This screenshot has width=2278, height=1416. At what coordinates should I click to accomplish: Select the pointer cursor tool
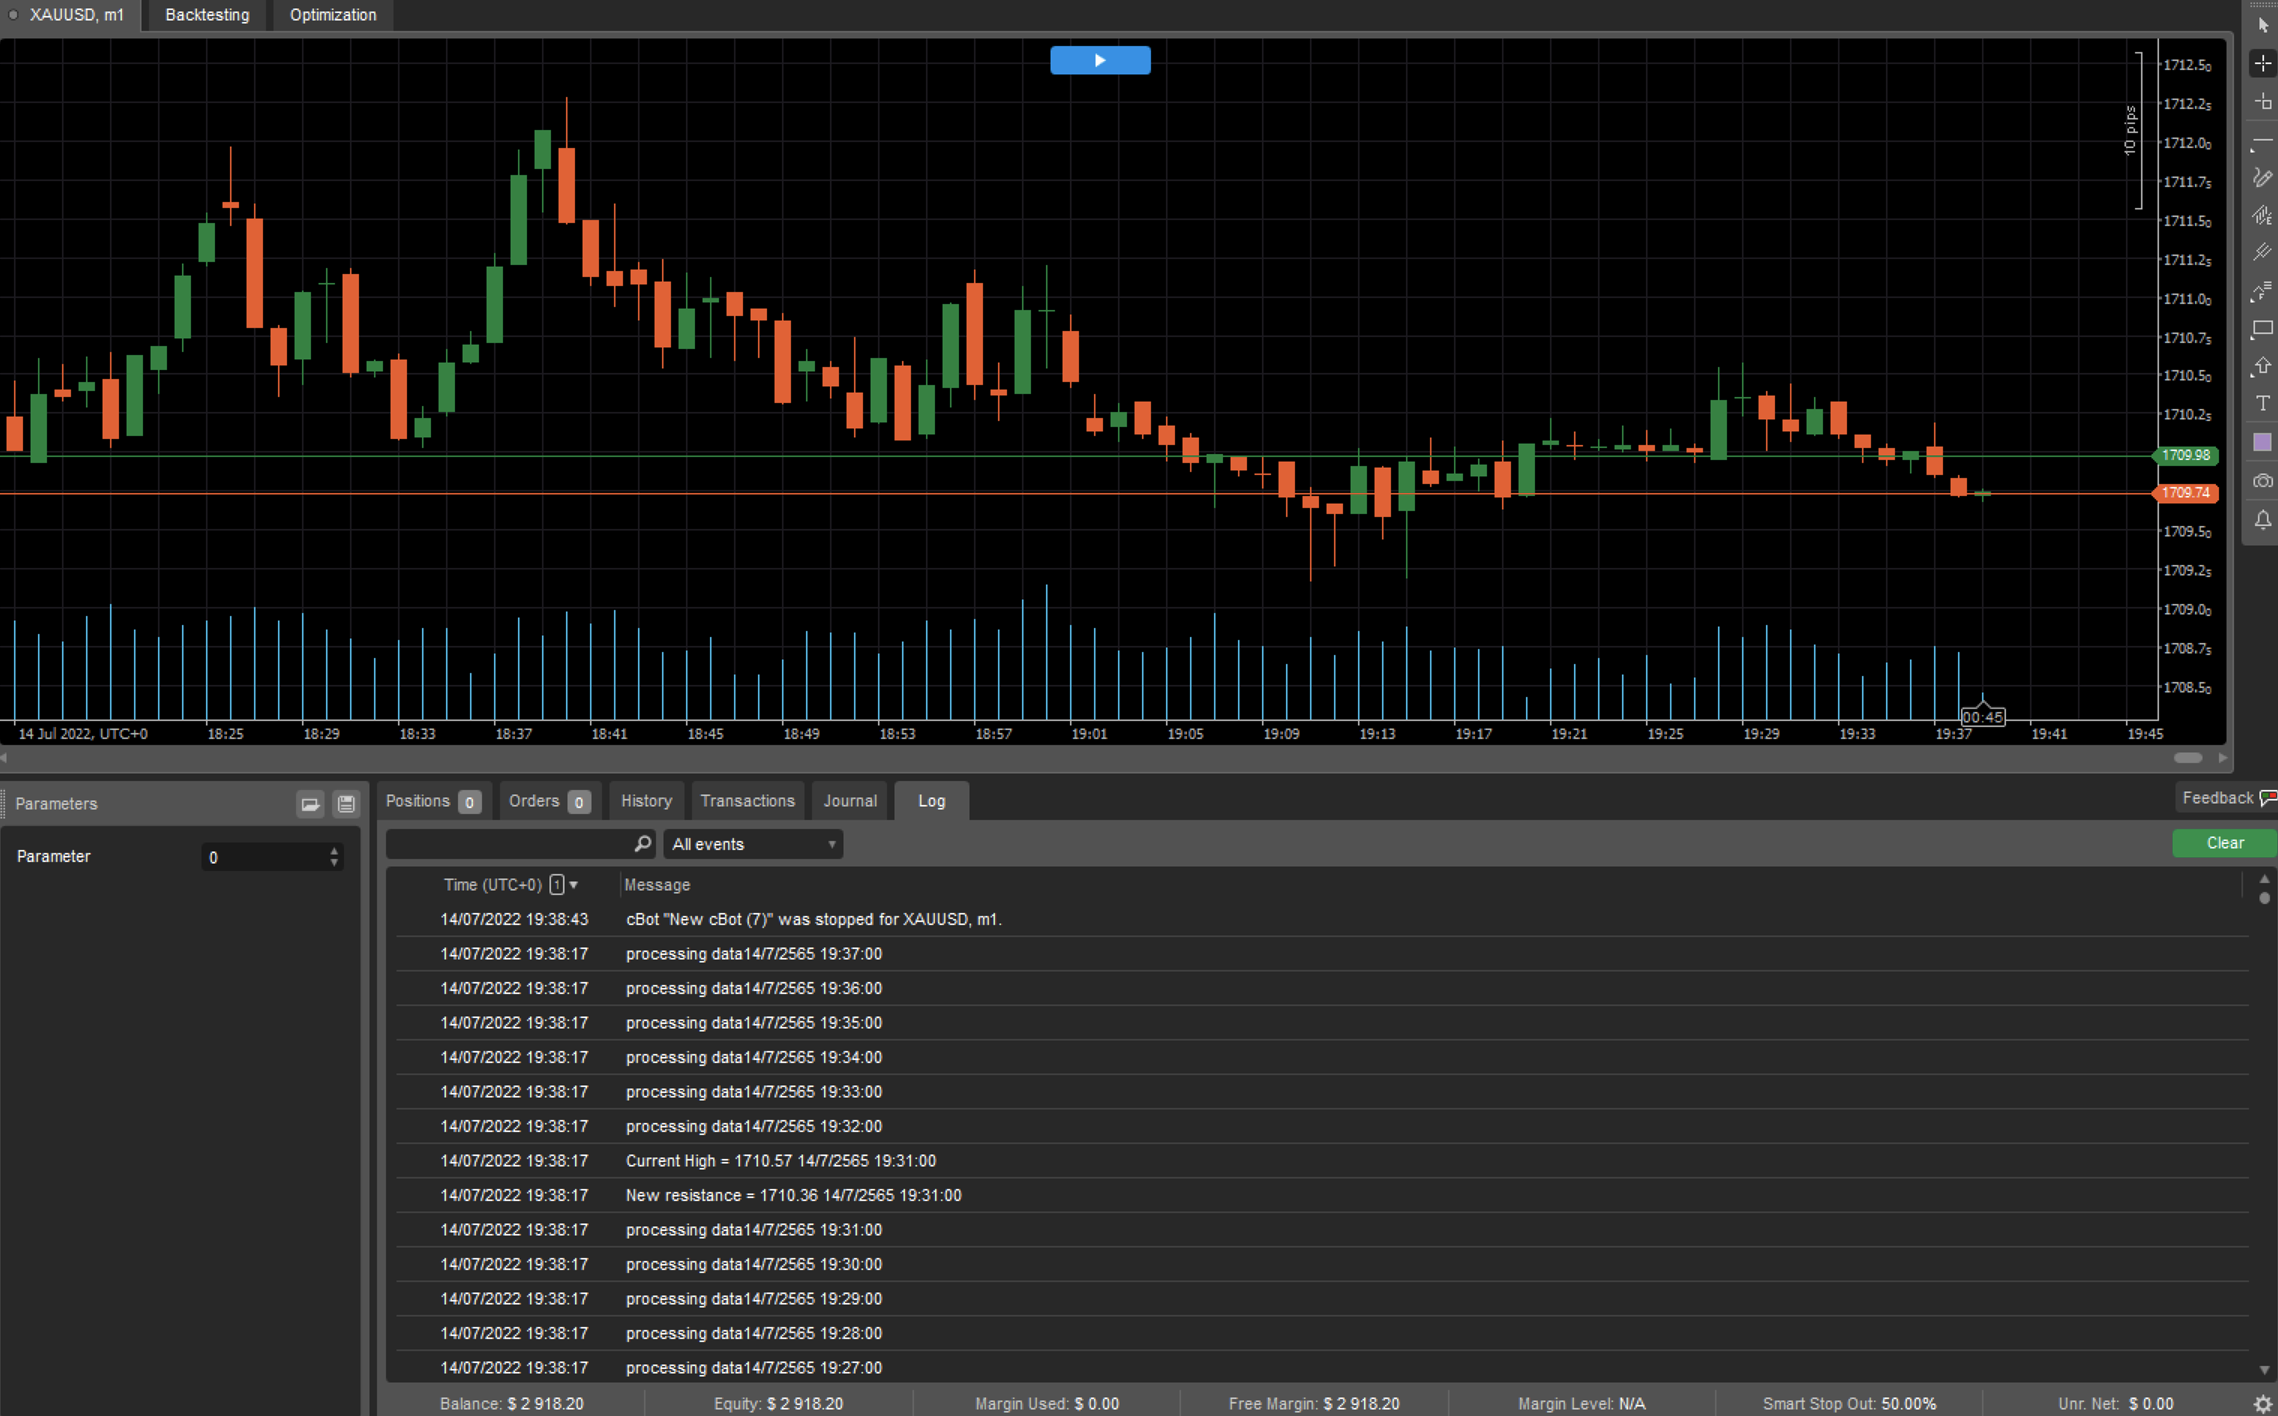[2263, 25]
